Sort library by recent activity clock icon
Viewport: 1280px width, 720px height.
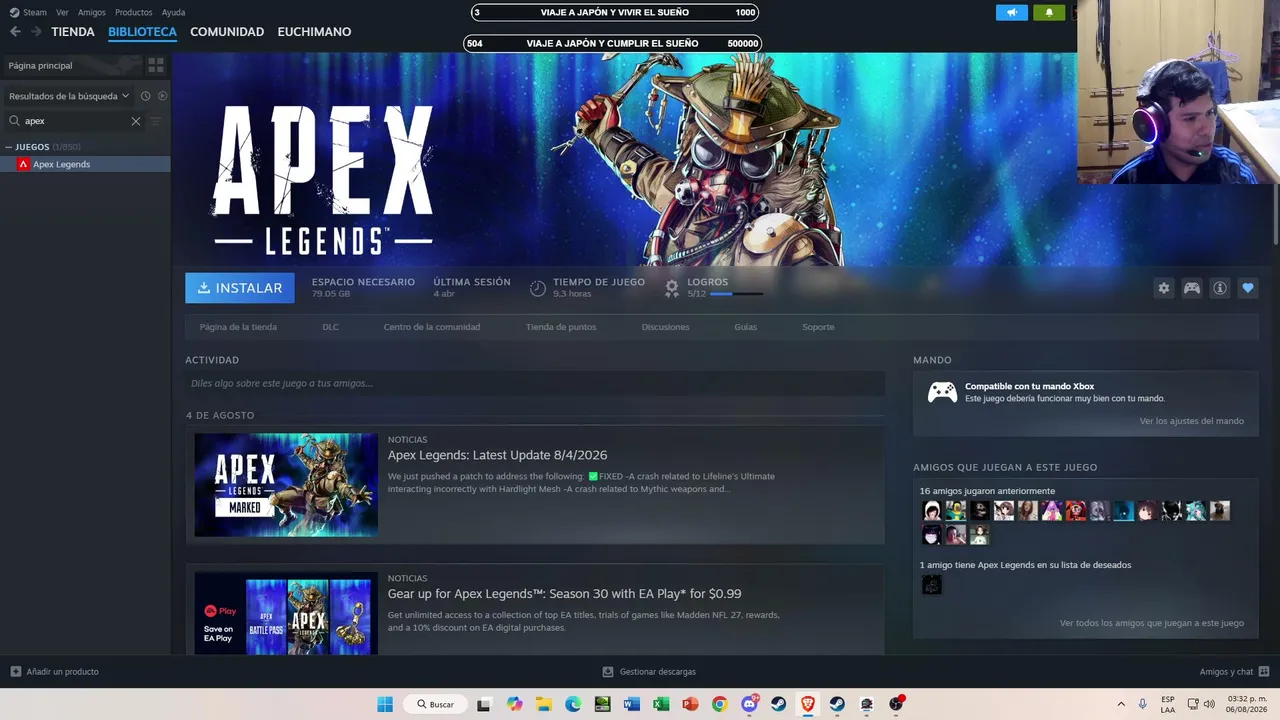point(145,96)
